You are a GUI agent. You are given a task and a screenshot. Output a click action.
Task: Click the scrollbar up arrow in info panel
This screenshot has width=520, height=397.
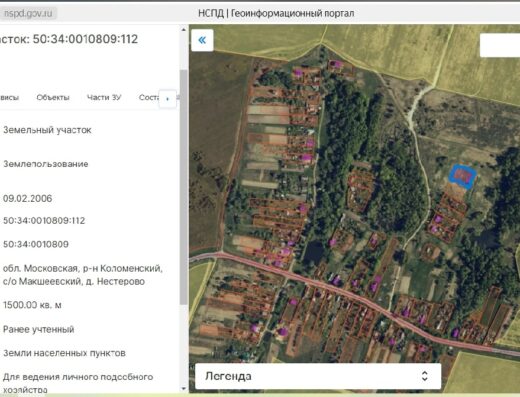[183, 30]
